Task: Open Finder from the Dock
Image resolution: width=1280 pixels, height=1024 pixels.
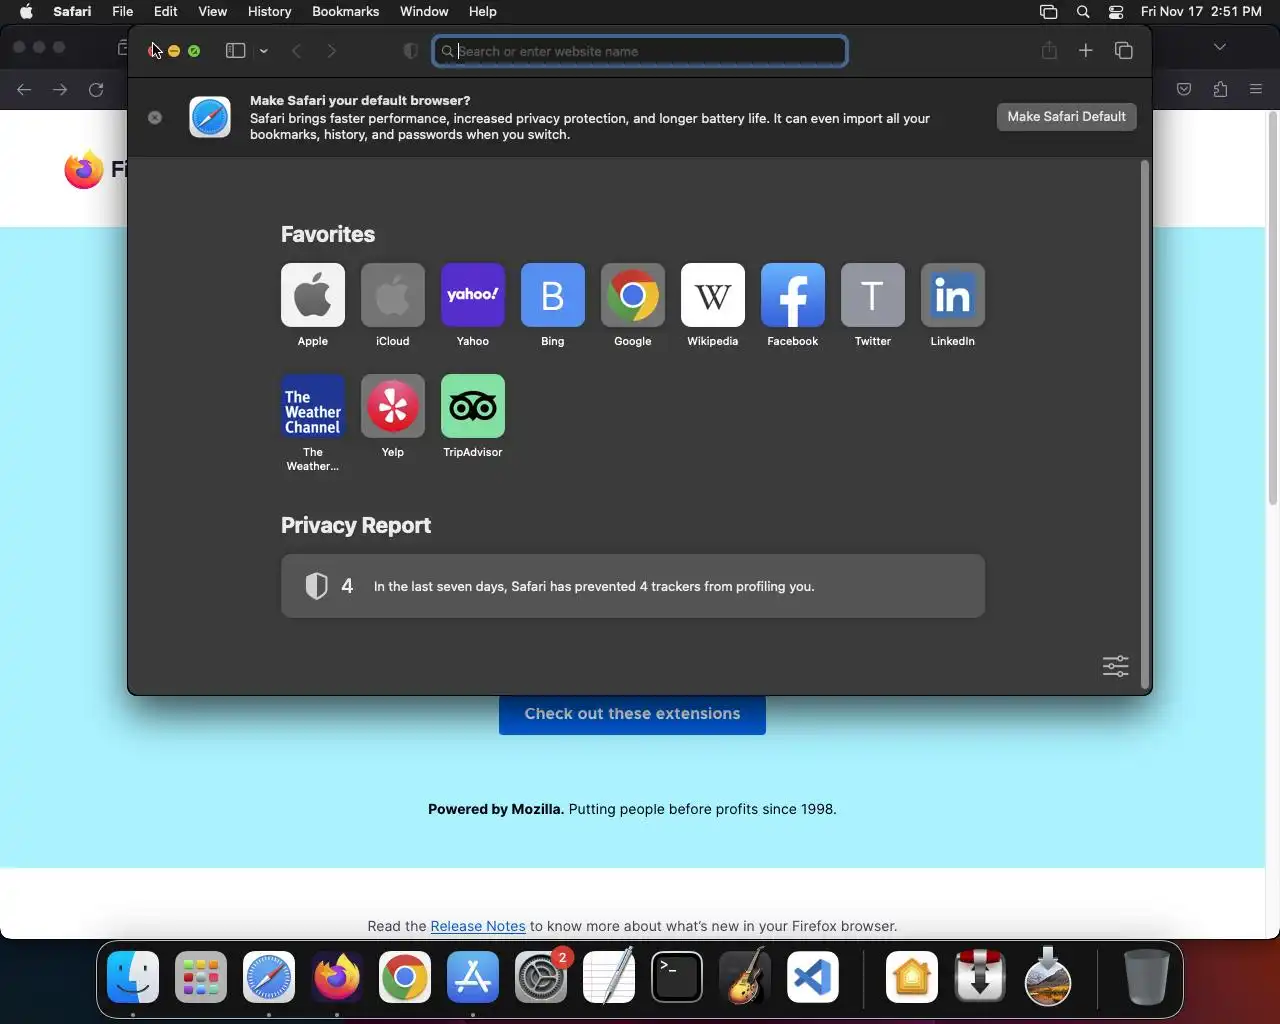Action: [x=133, y=977]
